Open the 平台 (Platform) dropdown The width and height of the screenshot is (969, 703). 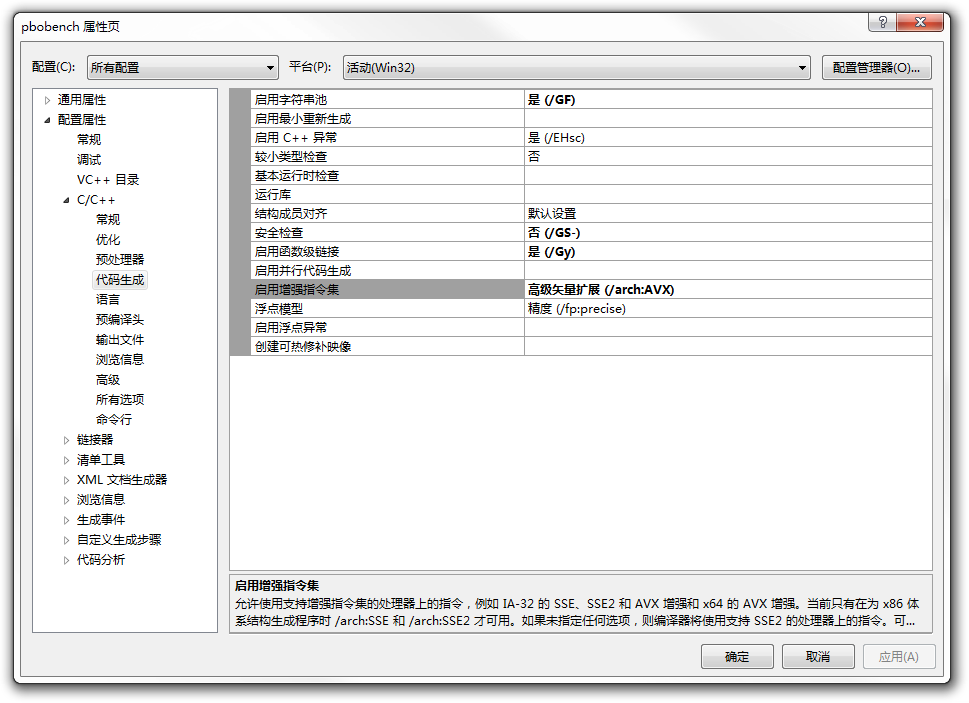(576, 68)
